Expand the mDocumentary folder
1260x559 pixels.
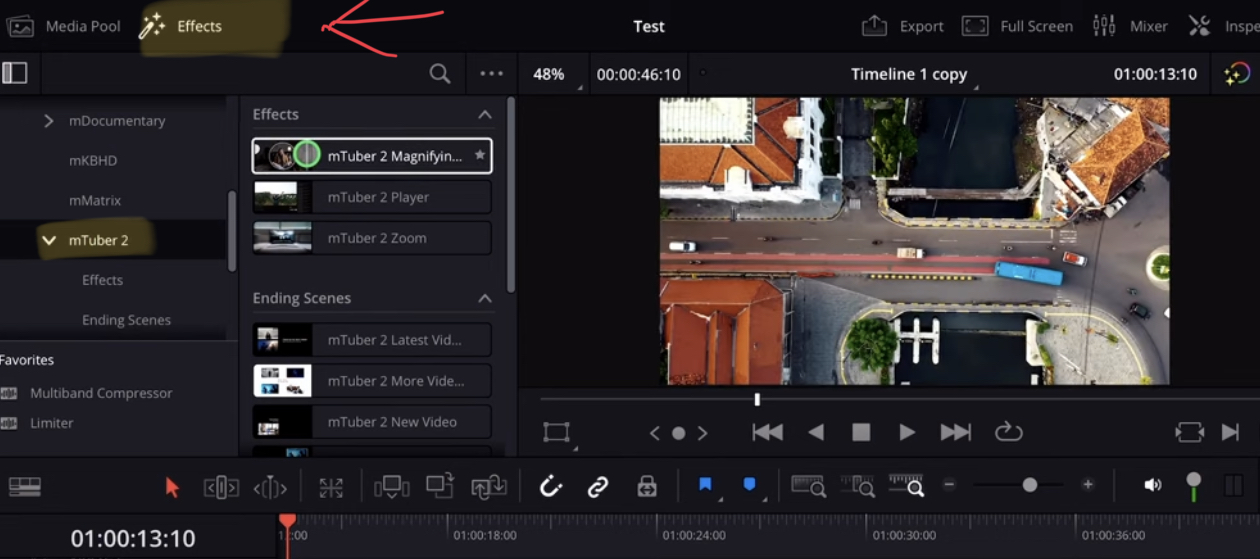[49, 120]
